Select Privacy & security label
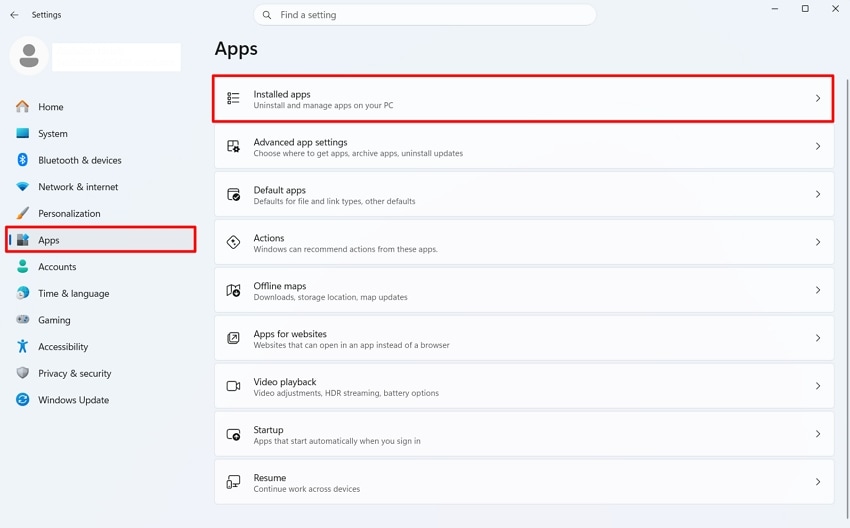The width and height of the screenshot is (850, 528). click(75, 373)
